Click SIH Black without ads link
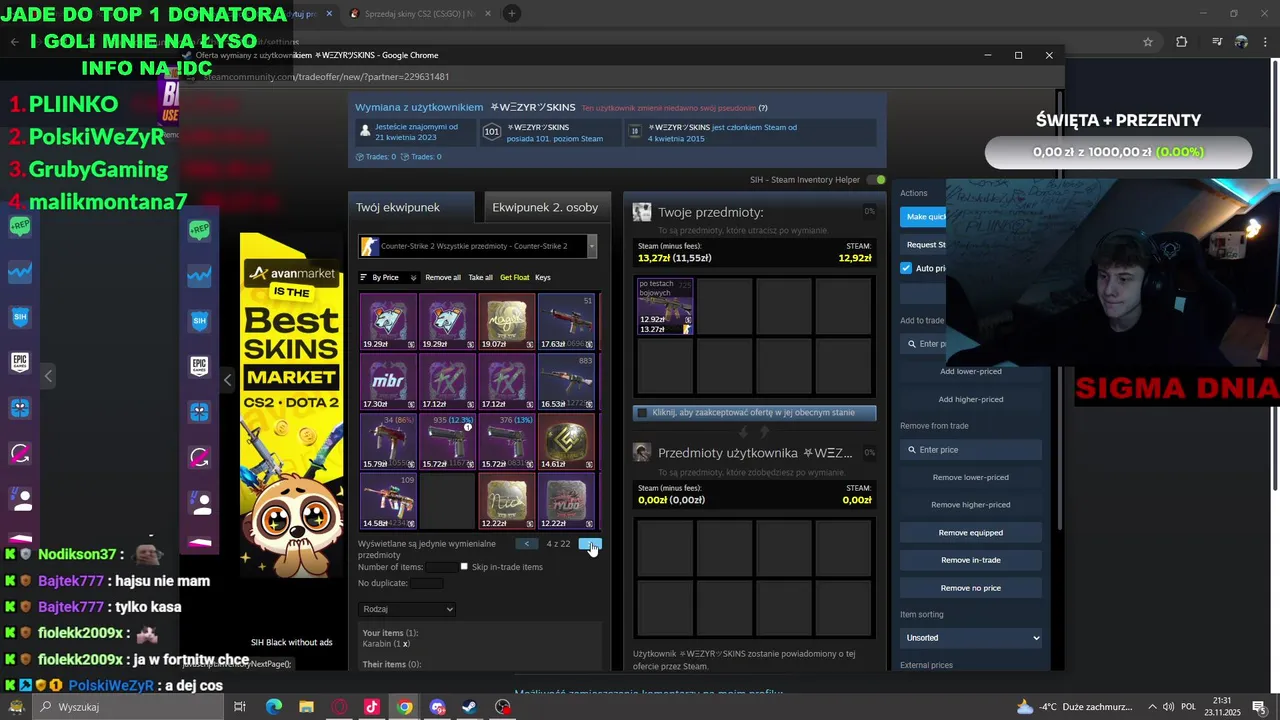The width and height of the screenshot is (1280, 720). pos(291,642)
